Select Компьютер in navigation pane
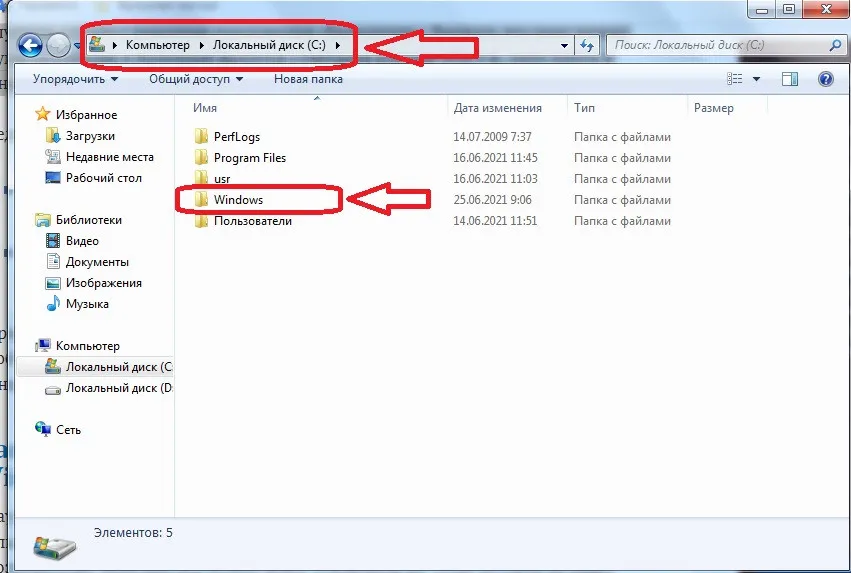 [x=87, y=346]
